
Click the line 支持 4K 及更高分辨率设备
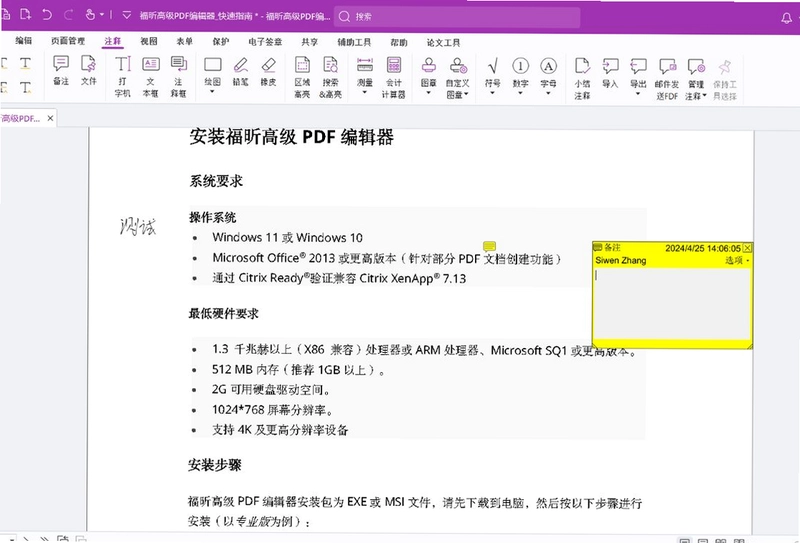[280, 430]
